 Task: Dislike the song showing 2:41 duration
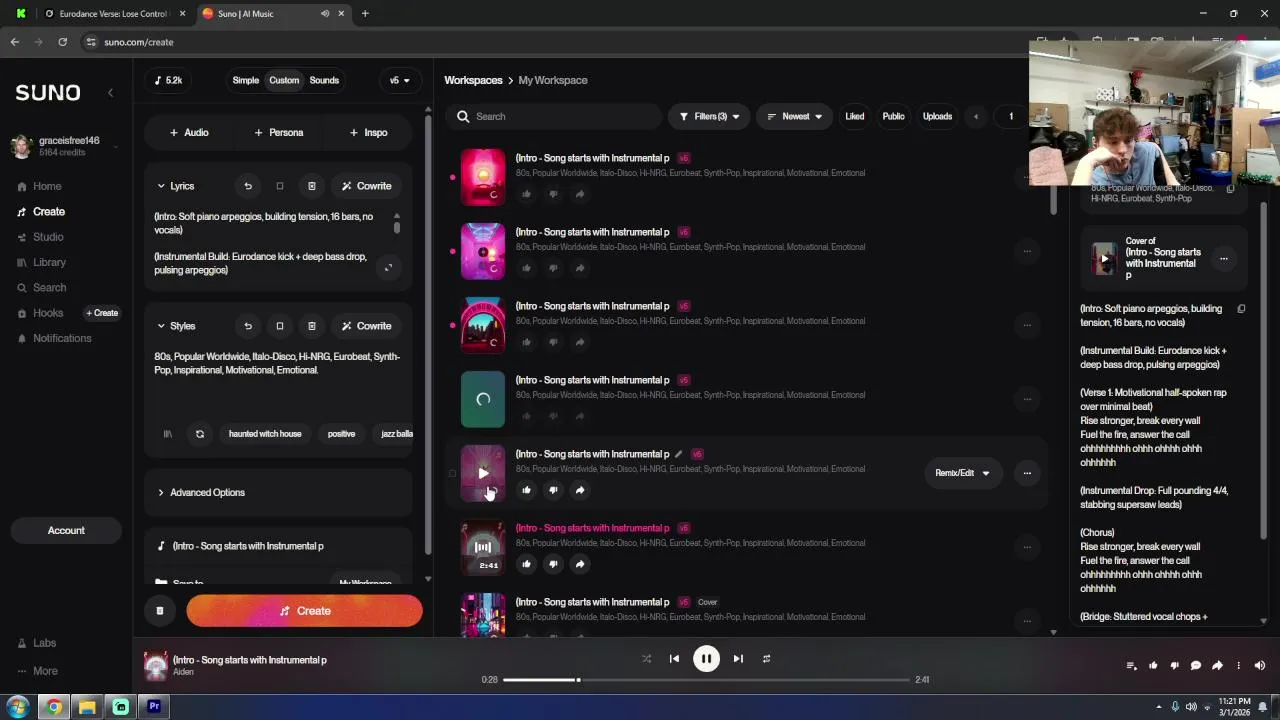click(x=553, y=564)
